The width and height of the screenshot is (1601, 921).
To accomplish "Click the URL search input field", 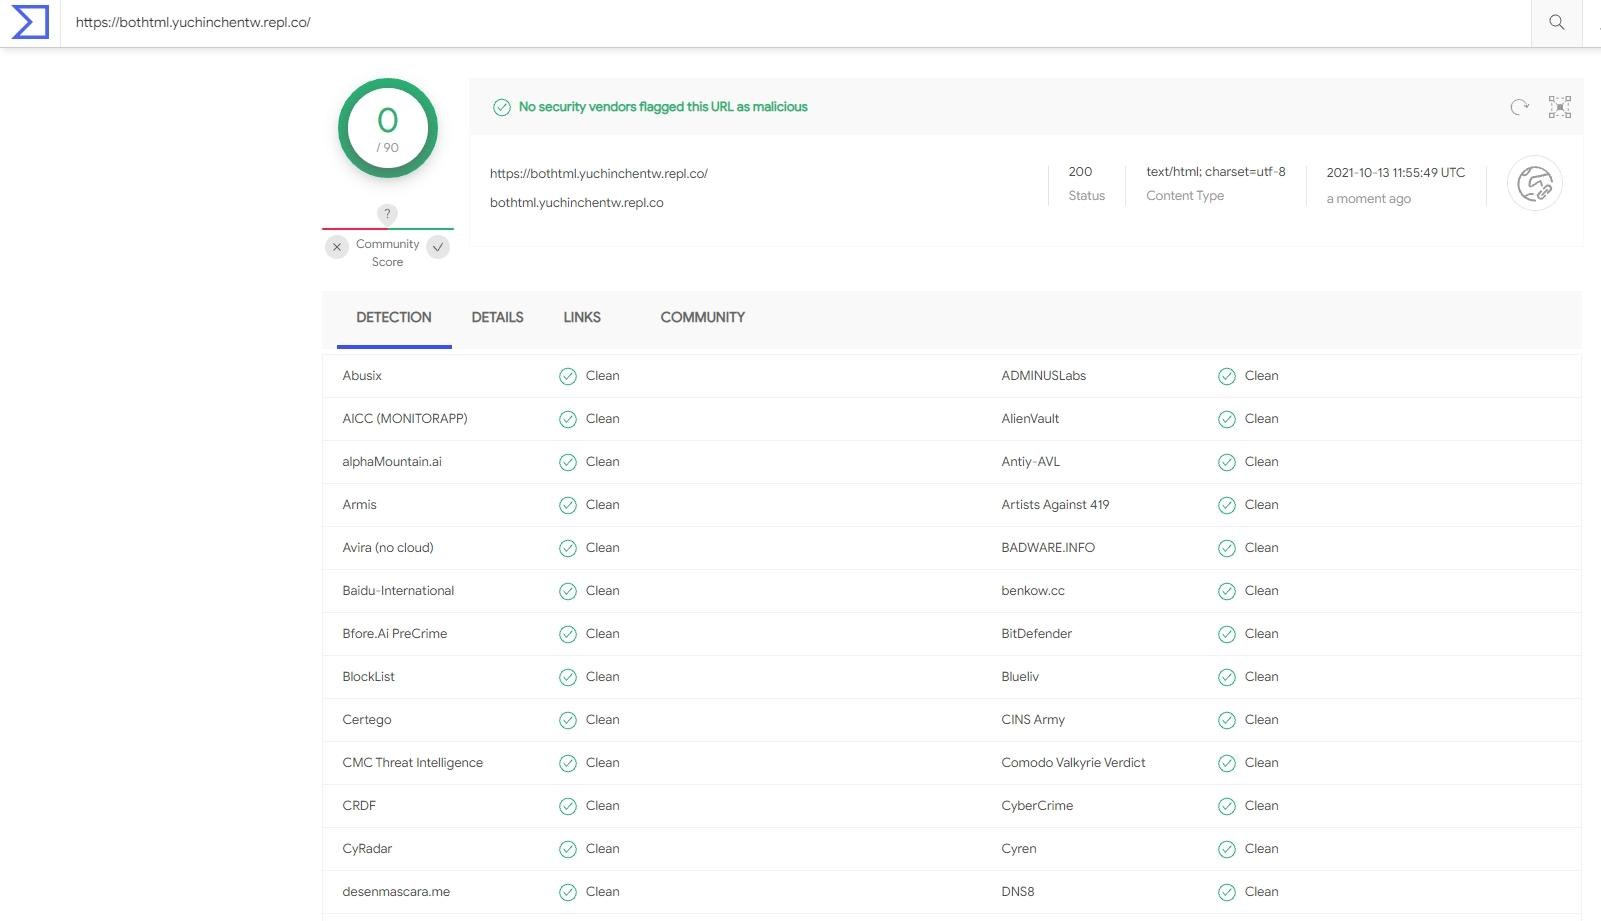I will pyautogui.click(x=790, y=22).
